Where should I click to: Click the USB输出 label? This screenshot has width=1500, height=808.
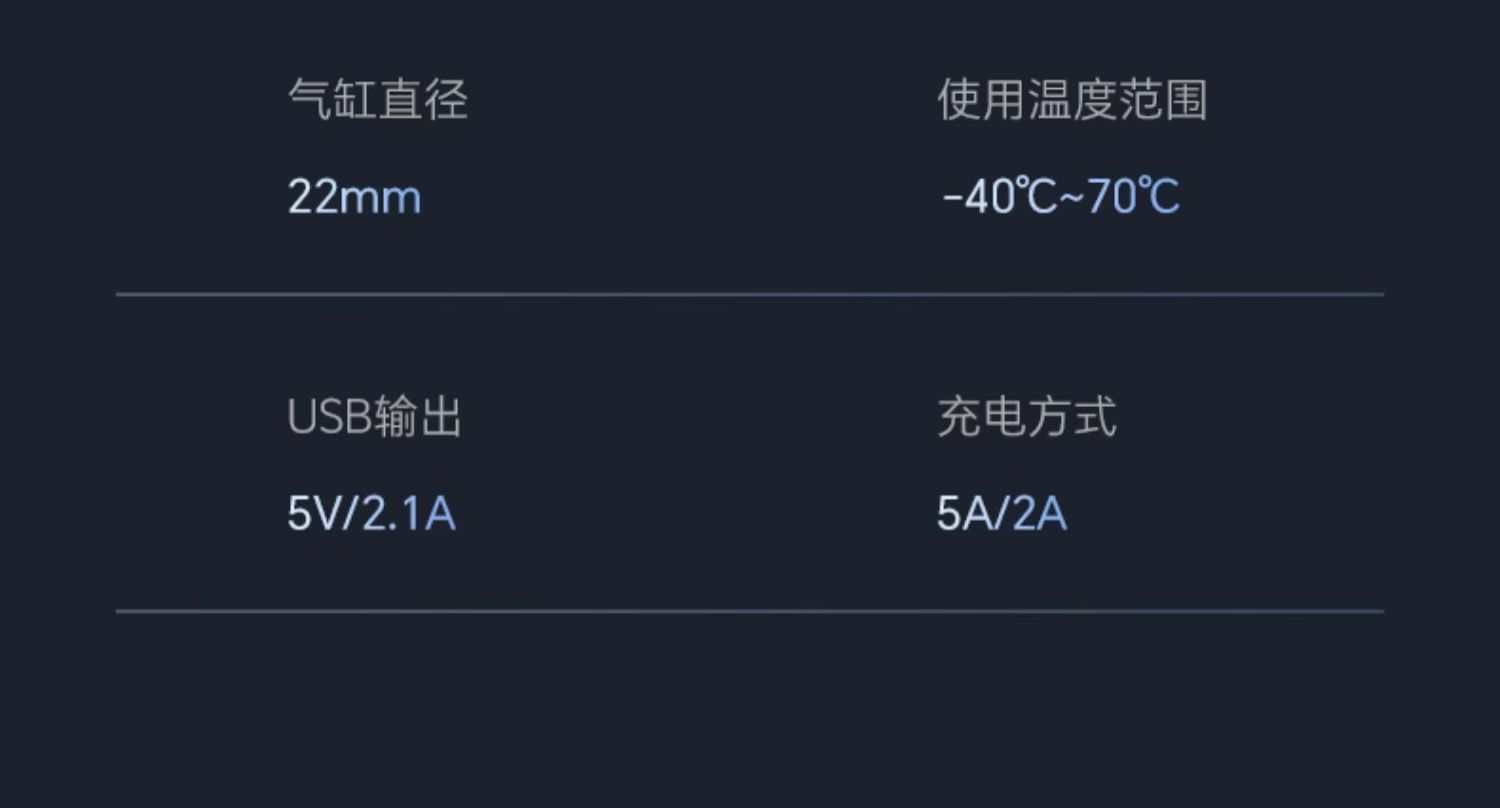(374, 418)
